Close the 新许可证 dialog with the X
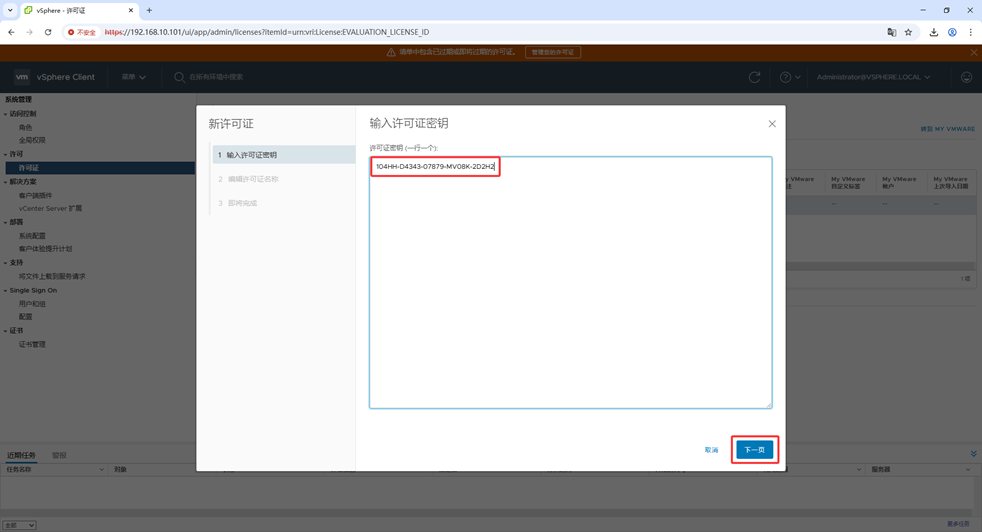This screenshot has width=982, height=532. tap(771, 124)
